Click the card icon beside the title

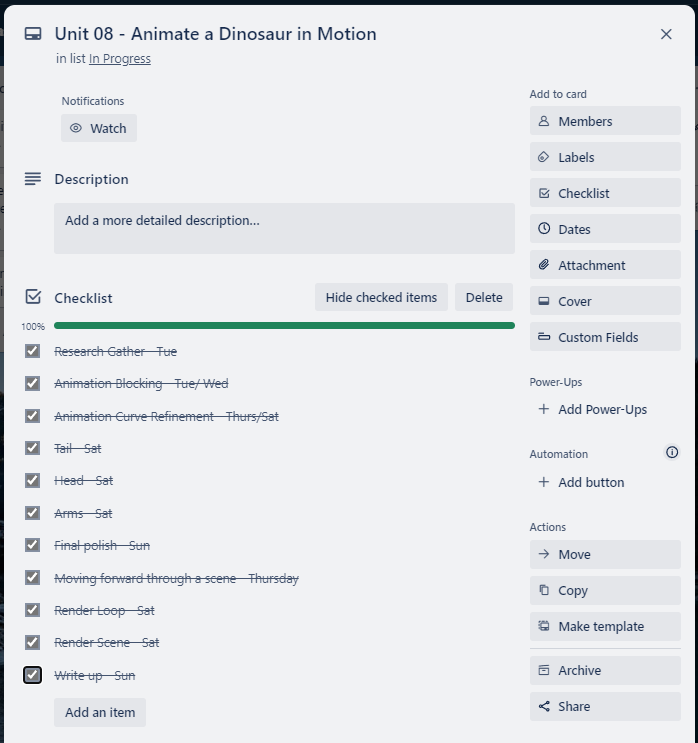tap(33, 34)
